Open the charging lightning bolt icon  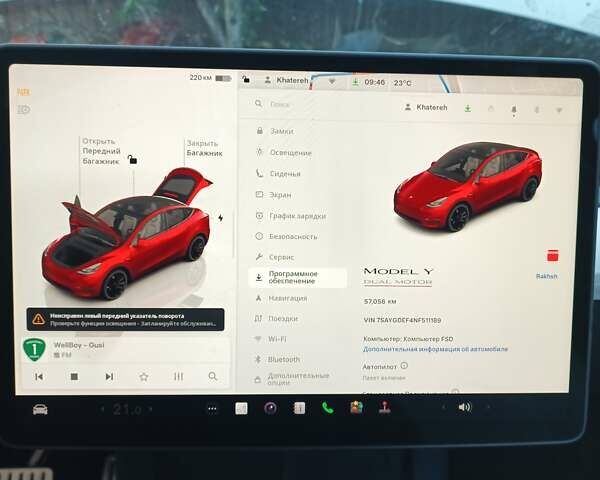coord(220,218)
